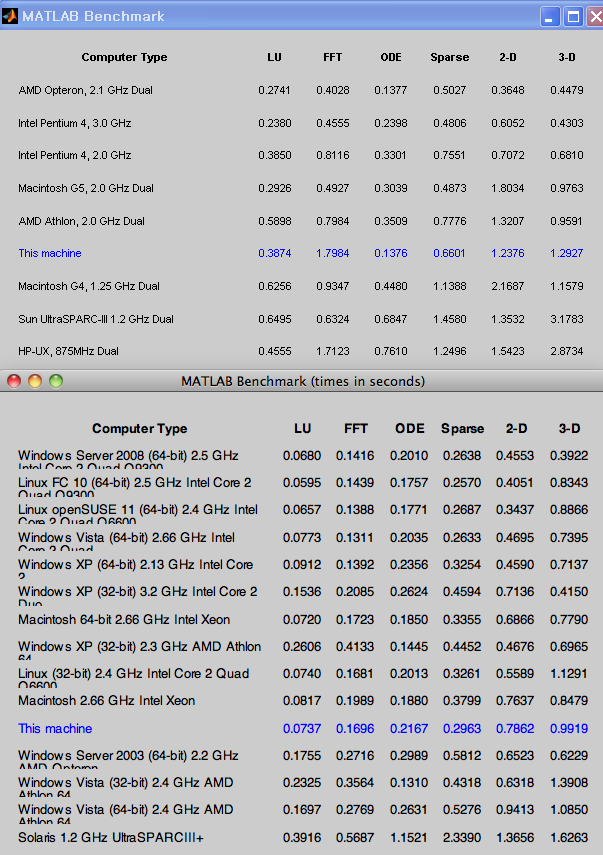Click the blue LU value 0.3874
Image resolution: width=603 pixels, height=855 pixels.
coord(275,253)
